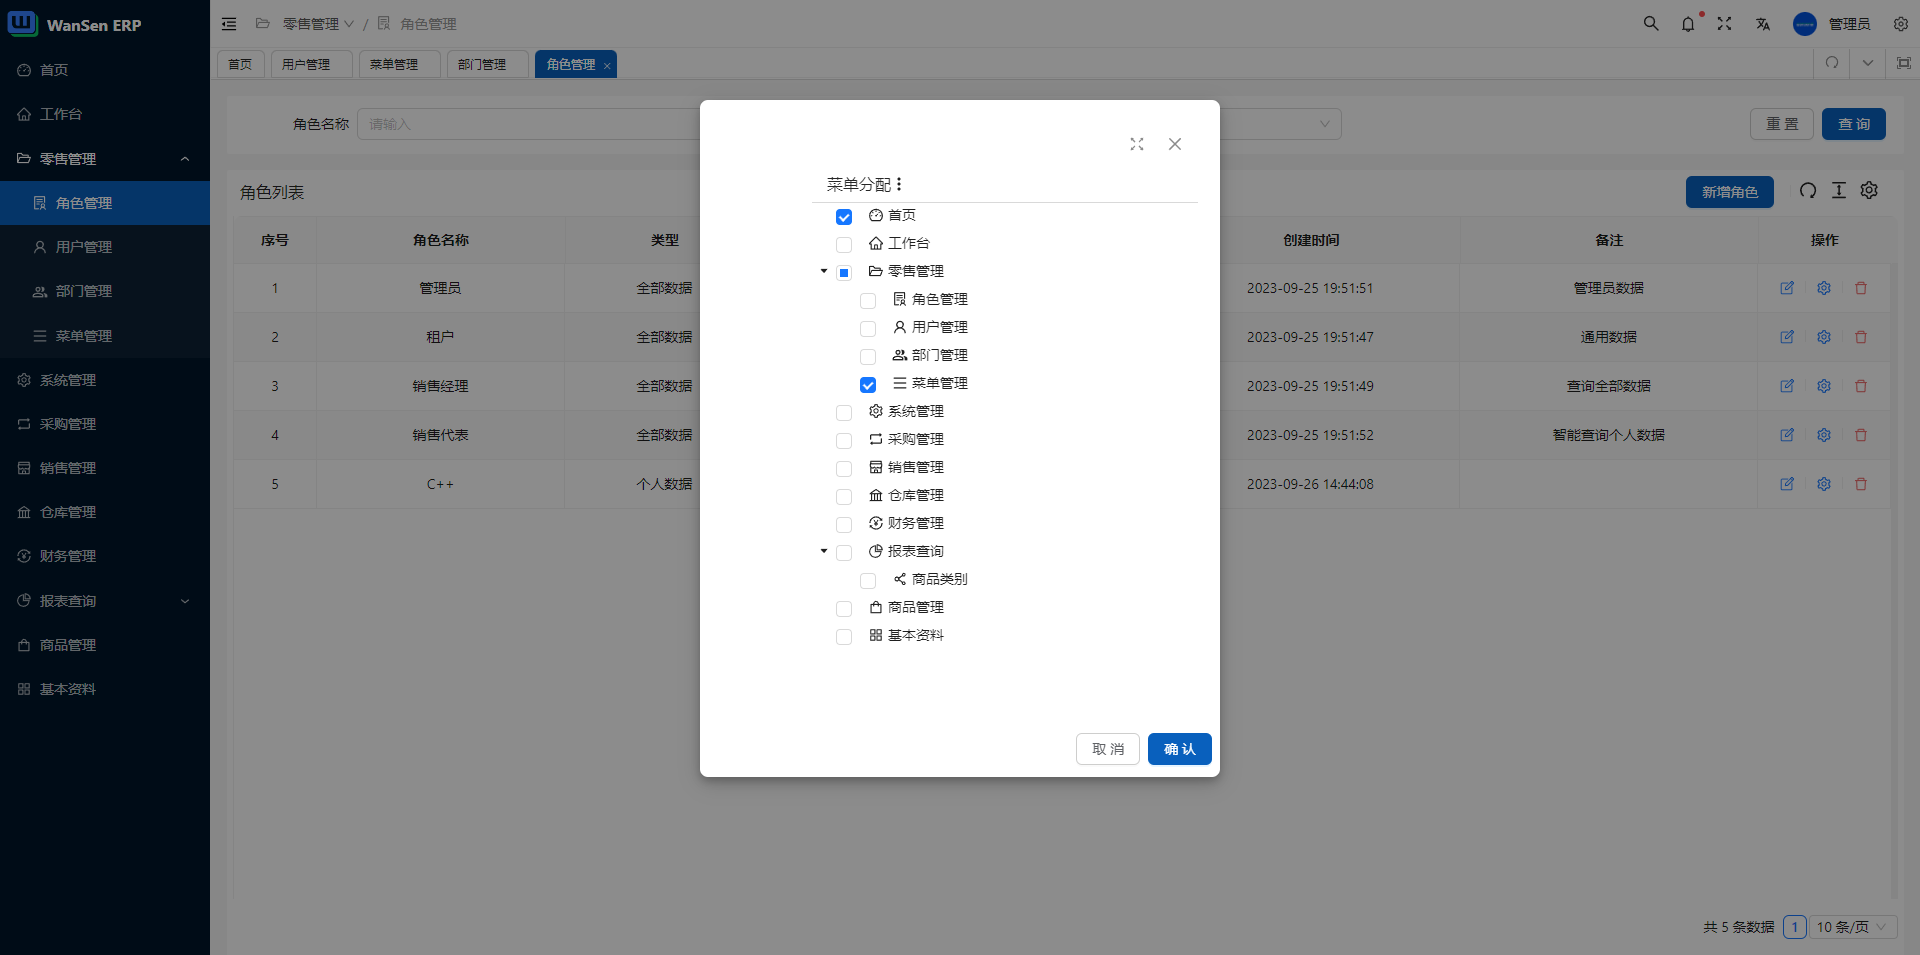Click the language translation icon

[x=1762, y=24]
